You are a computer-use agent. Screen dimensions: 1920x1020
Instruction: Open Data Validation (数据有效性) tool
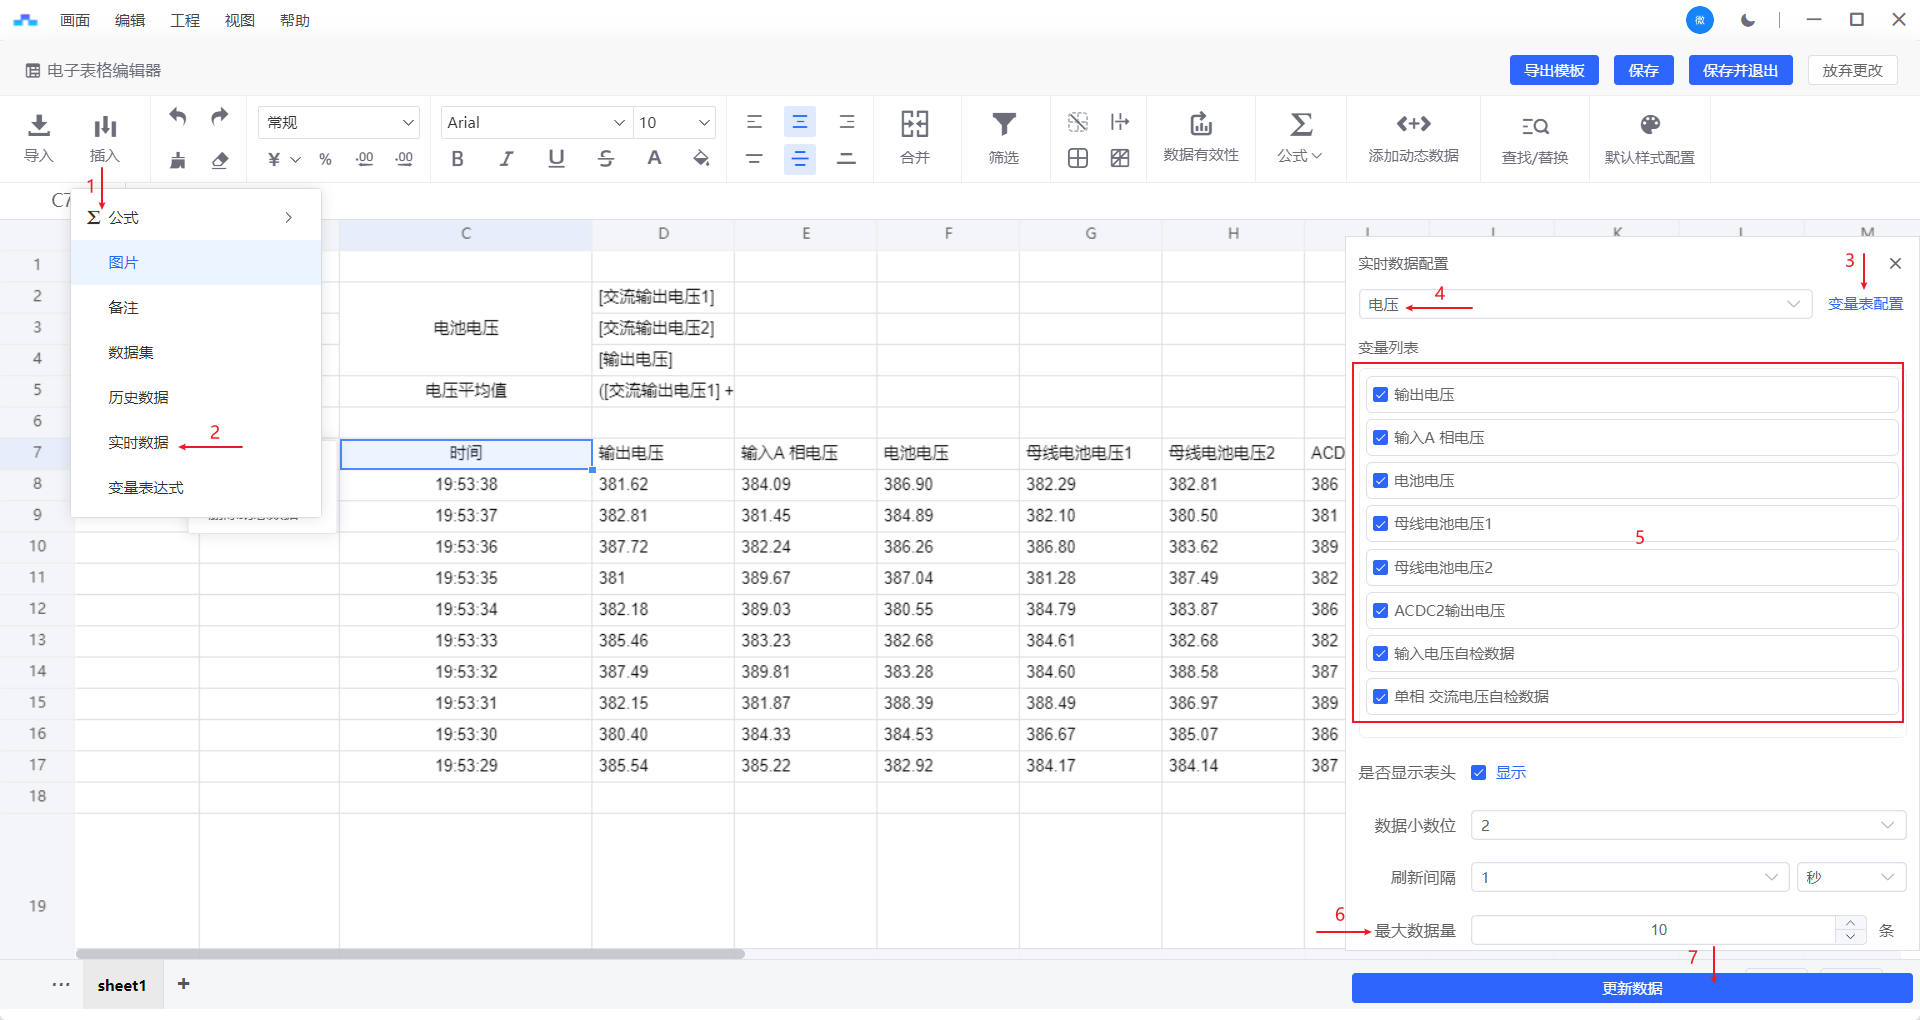[x=1200, y=126]
